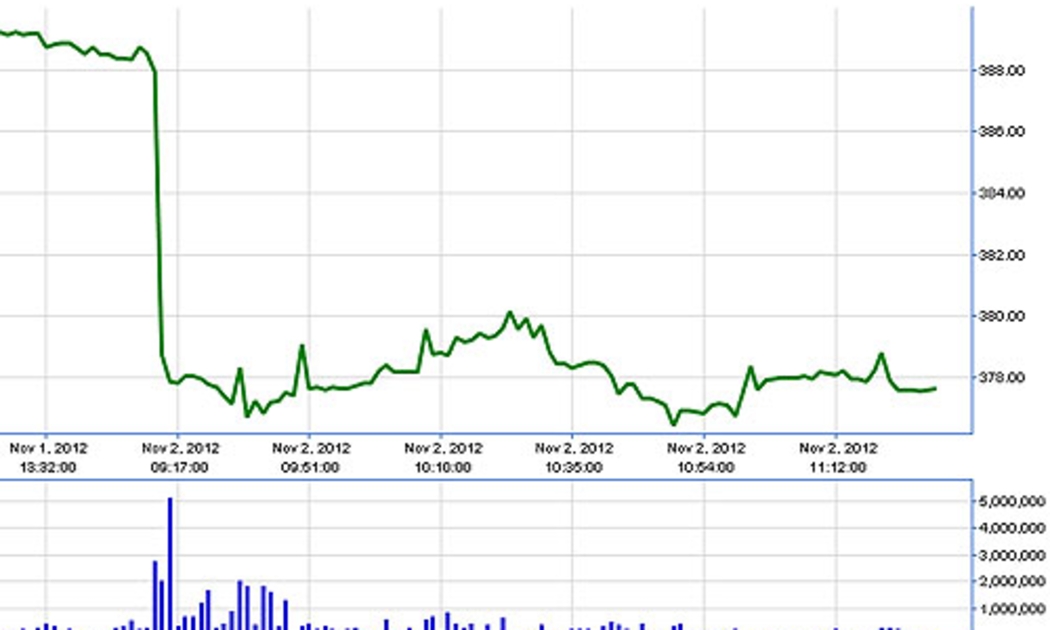Click the end point of the green price line
Screen dimensions: 1050x630
tap(934, 388)
